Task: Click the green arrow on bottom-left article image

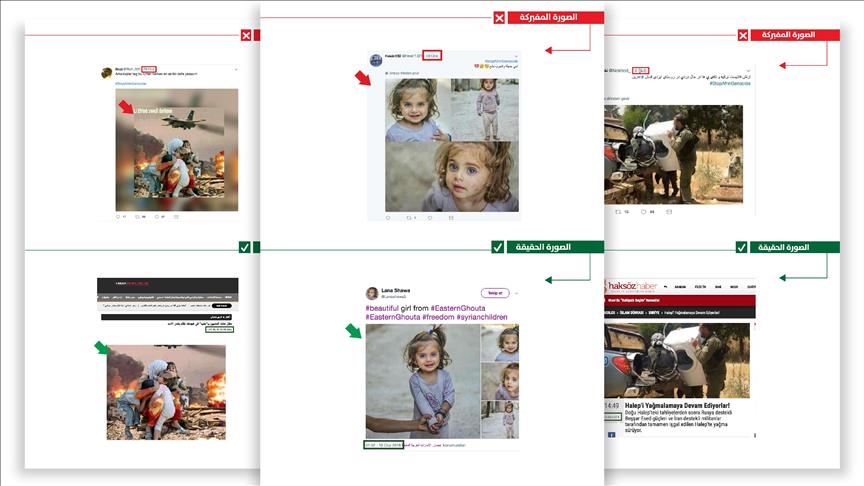Action: pyautogui.click(x=100, y=348)
